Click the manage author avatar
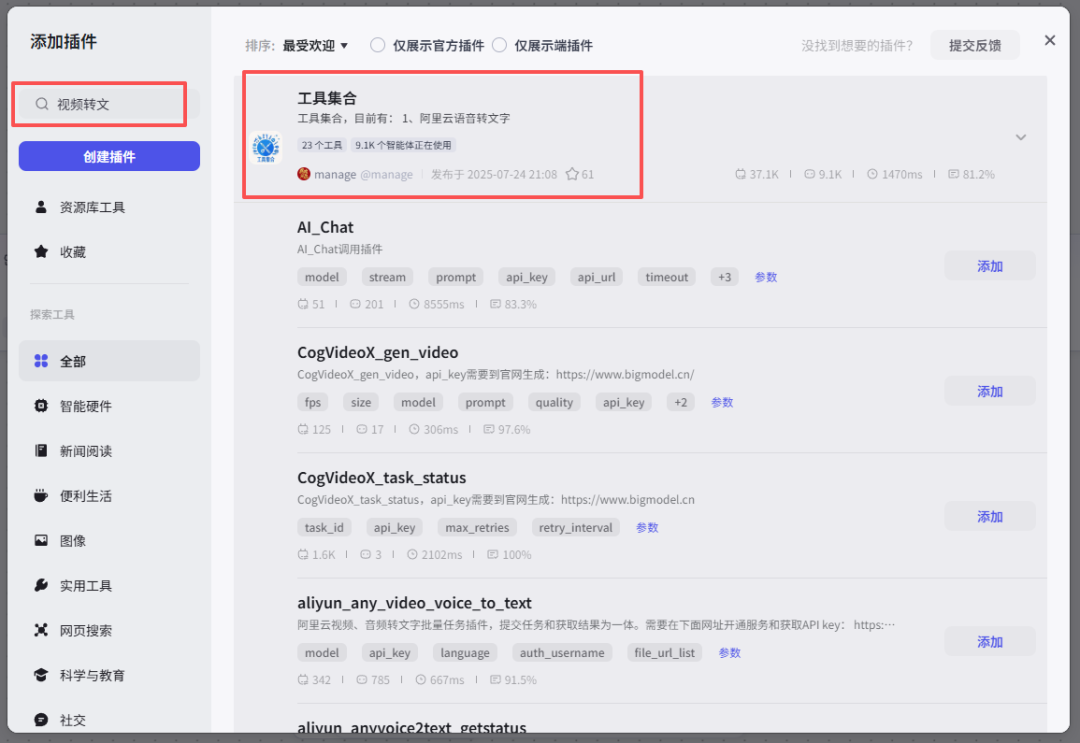Viewport: 1080px width, 743px height. point(304,174)
